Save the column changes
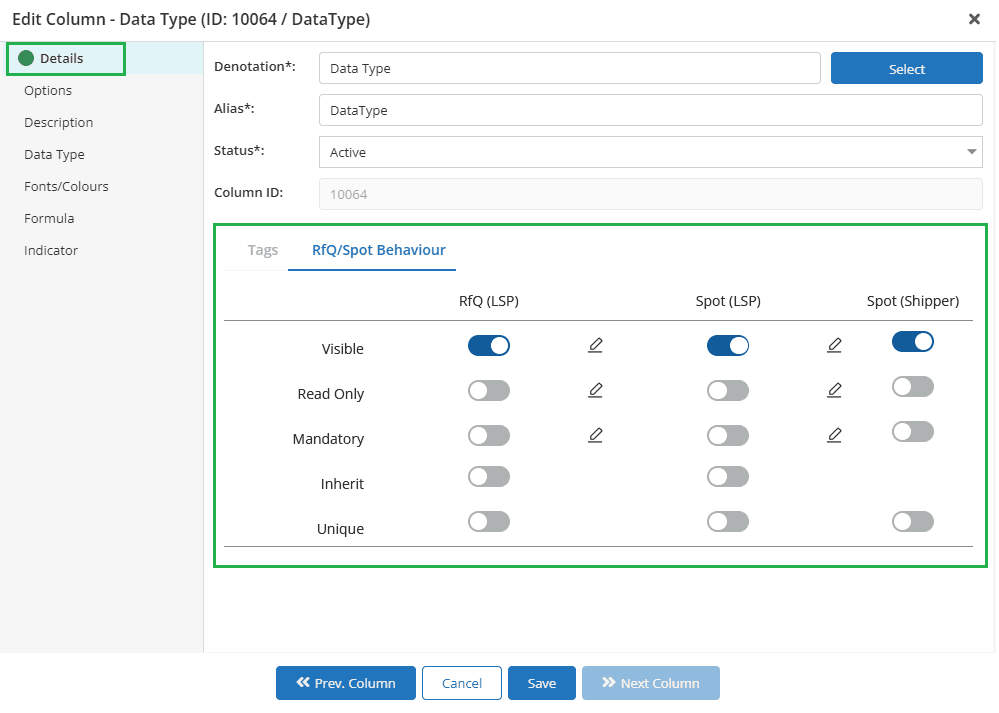Image resolution: width=999 pixels, height=713 pixels. click(542, 683)
